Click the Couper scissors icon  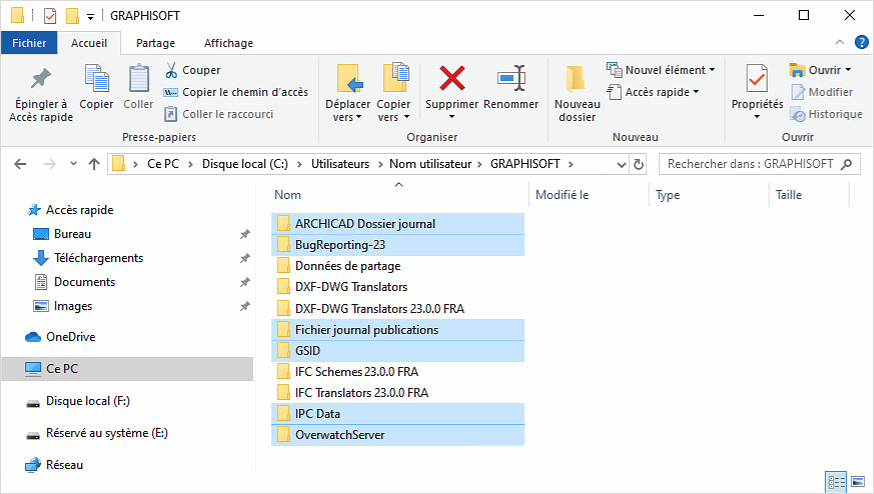tap(171, 70)
